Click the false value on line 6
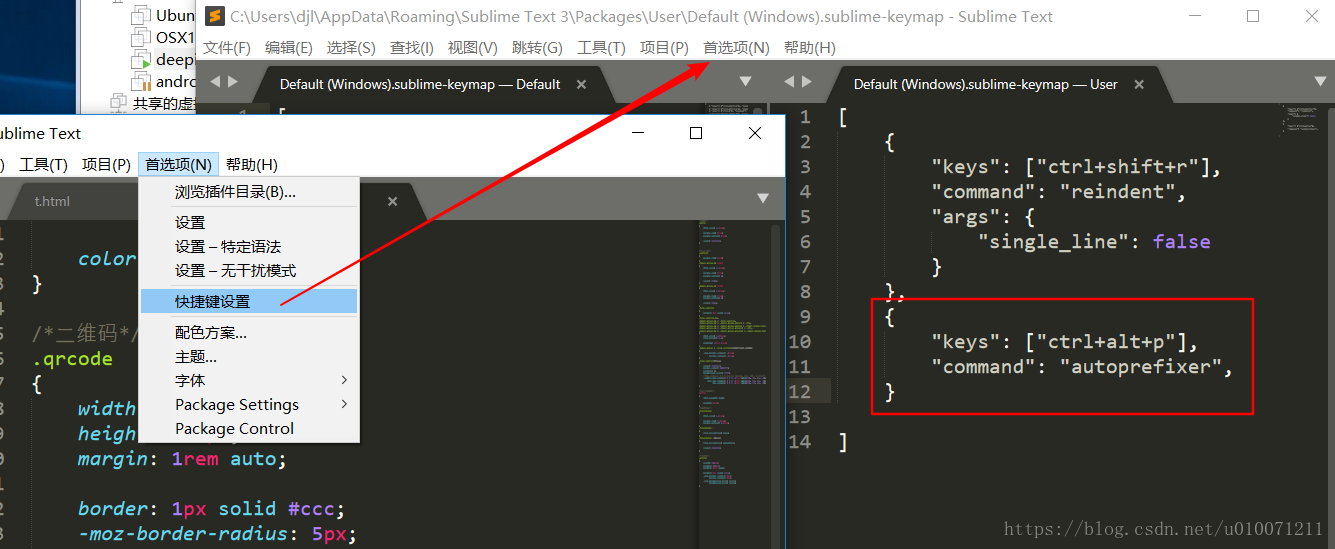Viewport: 1335px width, 549px height. (x=1181, y=242)
